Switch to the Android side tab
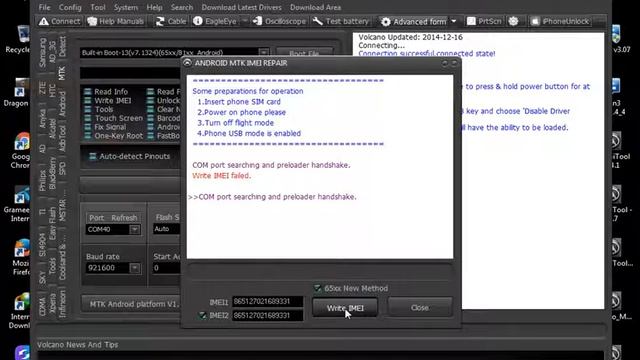Screen dimensions: 640x360 62,104
